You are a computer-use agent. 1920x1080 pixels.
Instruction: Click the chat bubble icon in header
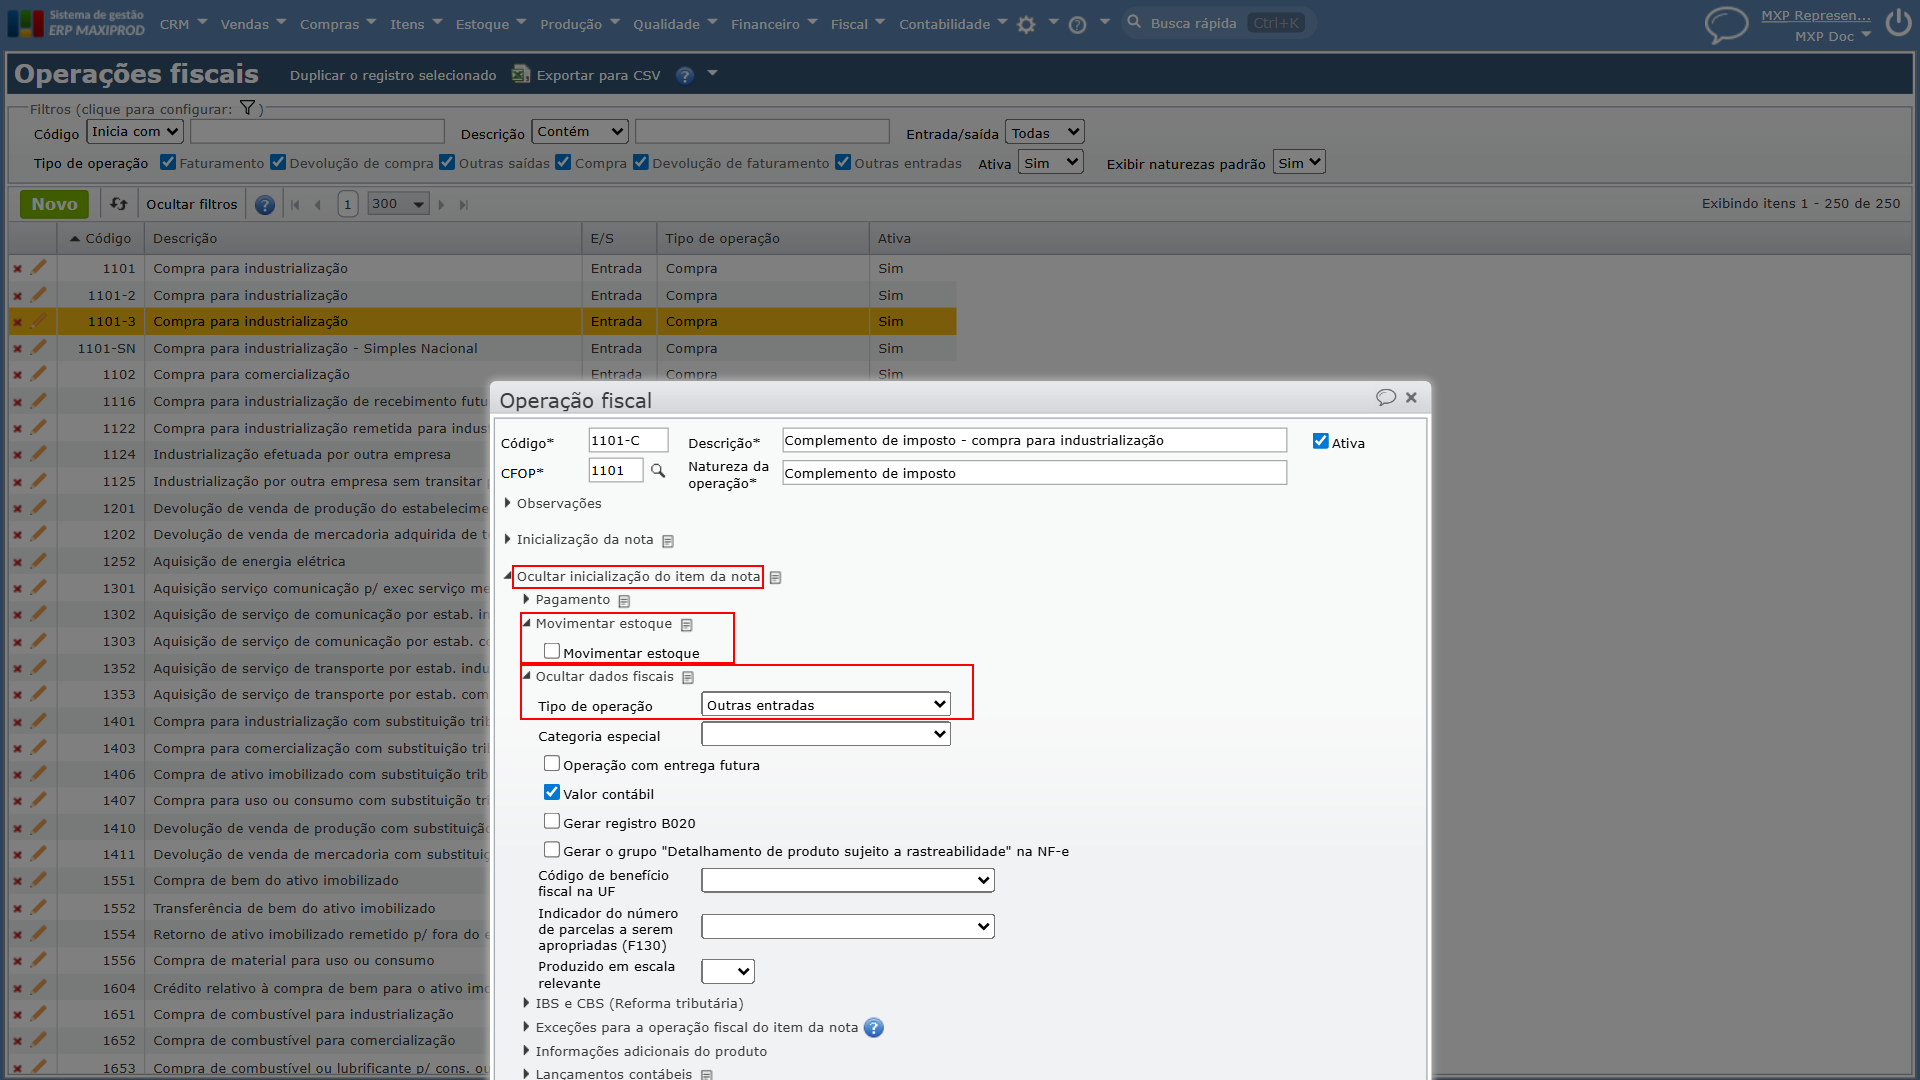1726,25
